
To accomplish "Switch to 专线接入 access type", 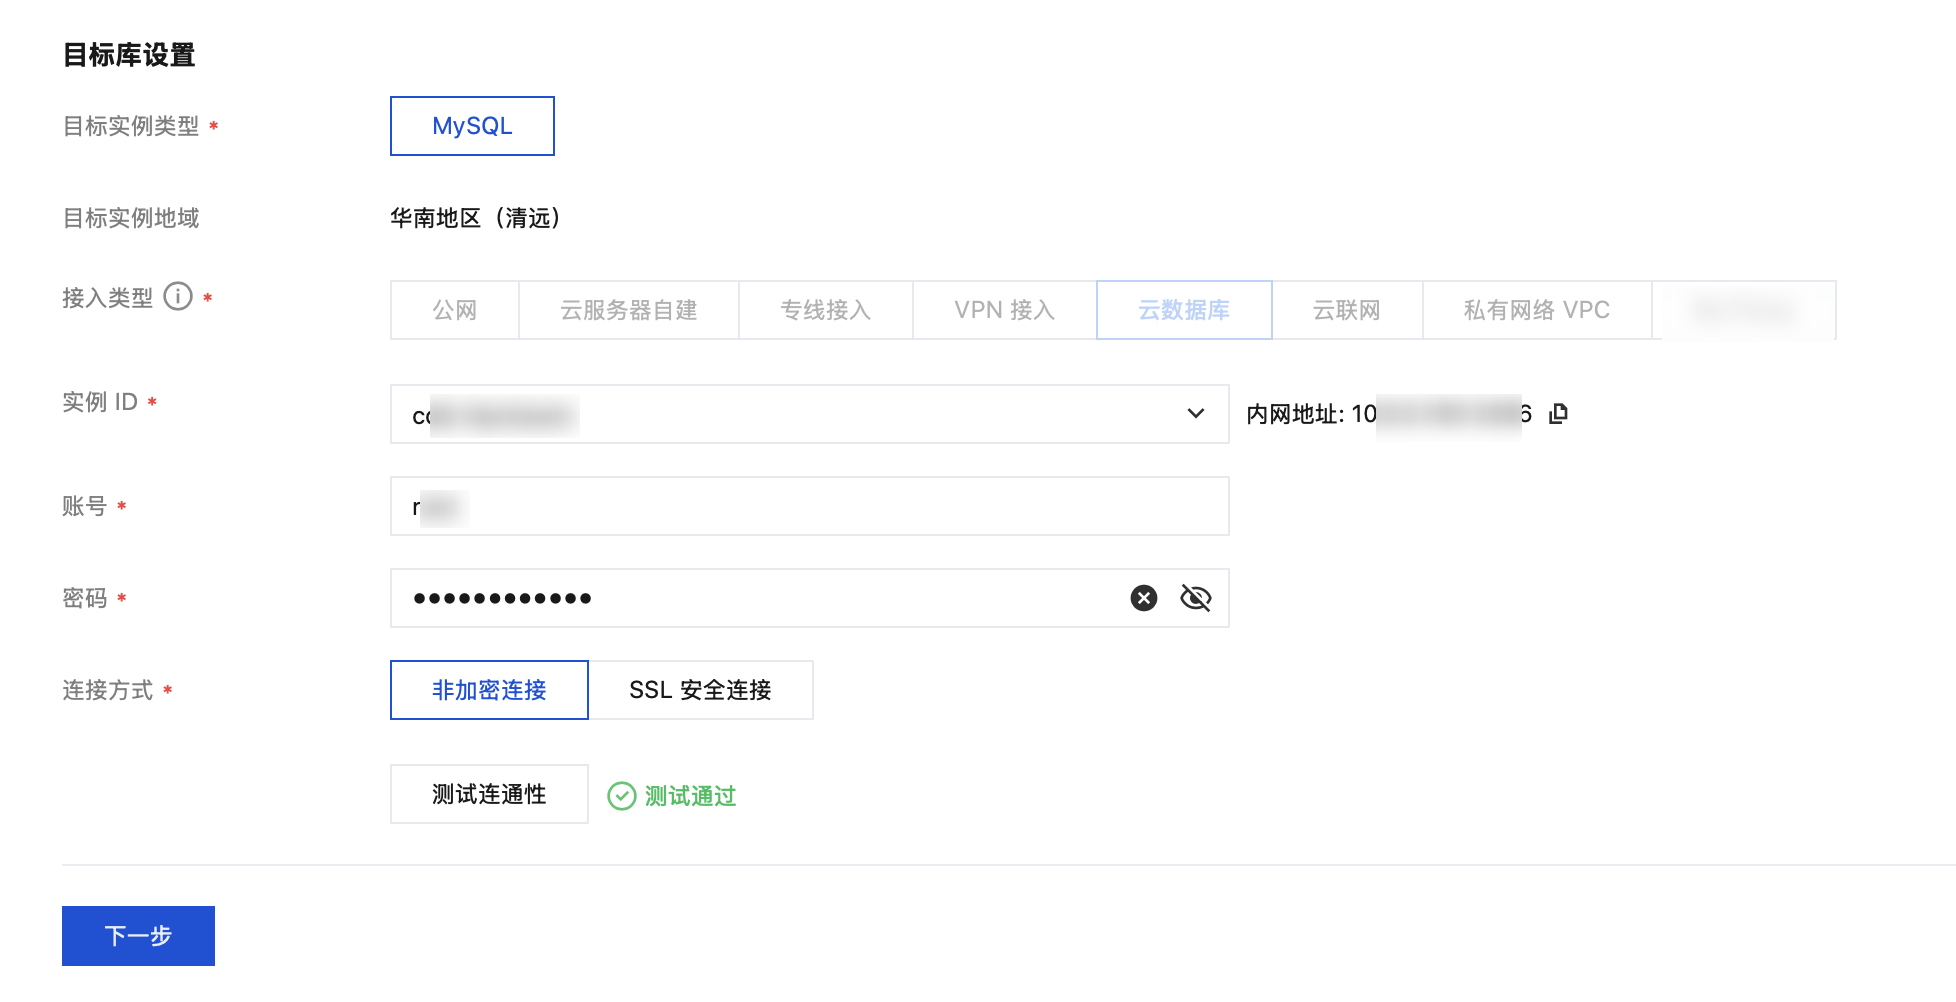I will [x=825, y=310].
